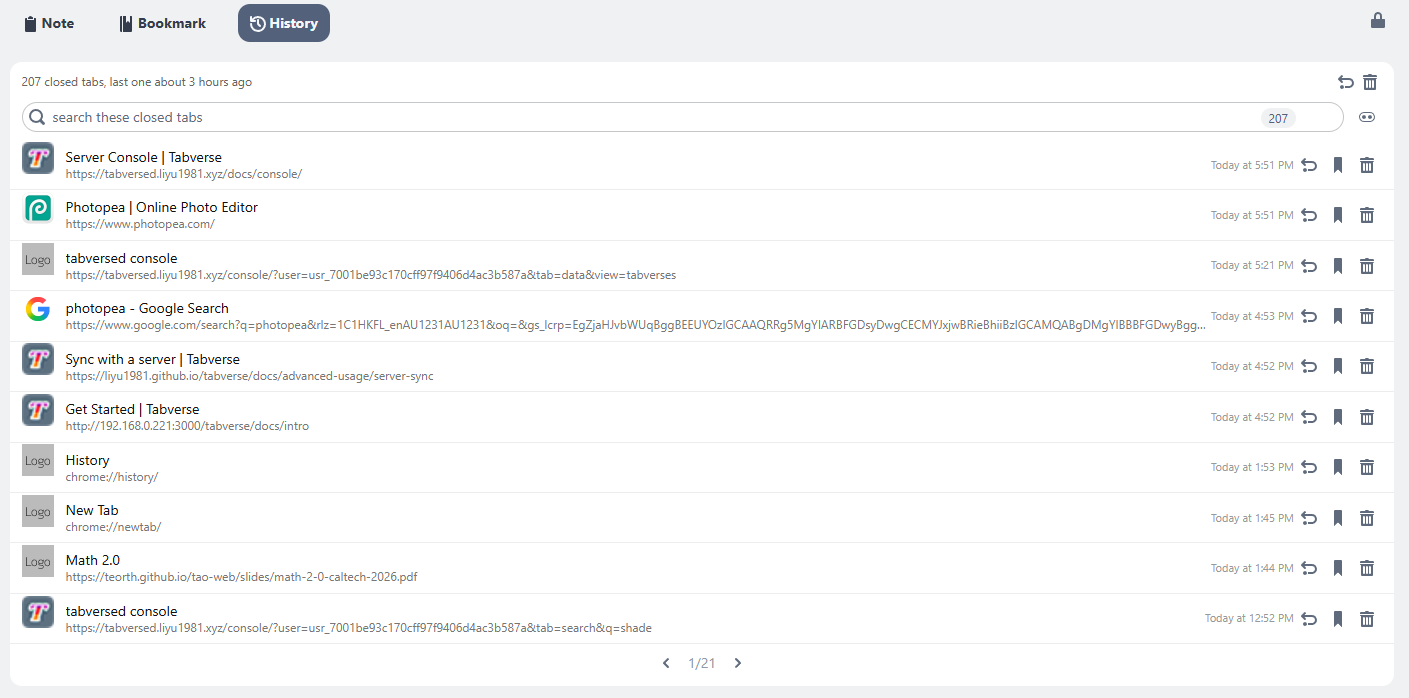This screenshot has width=1409, height=698.
Task: Restore the photopea - Google Search tab
Action: coord(1309,316)
